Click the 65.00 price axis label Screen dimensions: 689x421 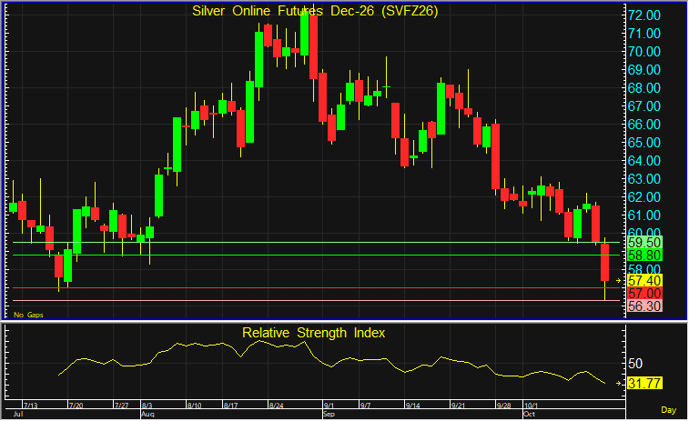point(644,143)
